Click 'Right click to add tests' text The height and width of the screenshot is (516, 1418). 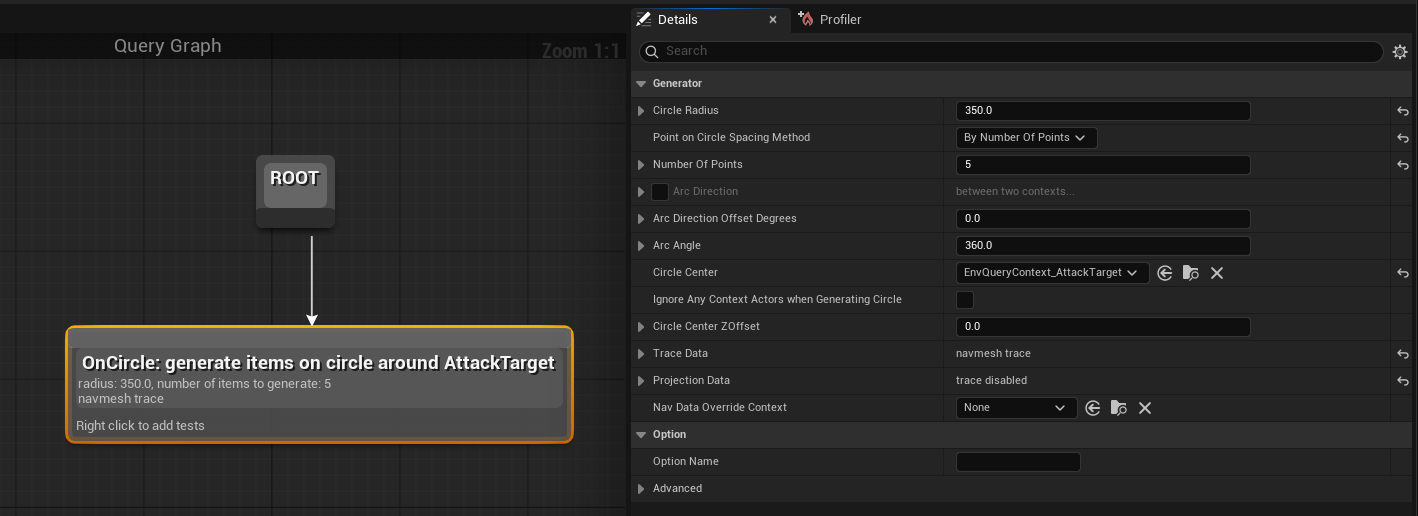(140, 426)
